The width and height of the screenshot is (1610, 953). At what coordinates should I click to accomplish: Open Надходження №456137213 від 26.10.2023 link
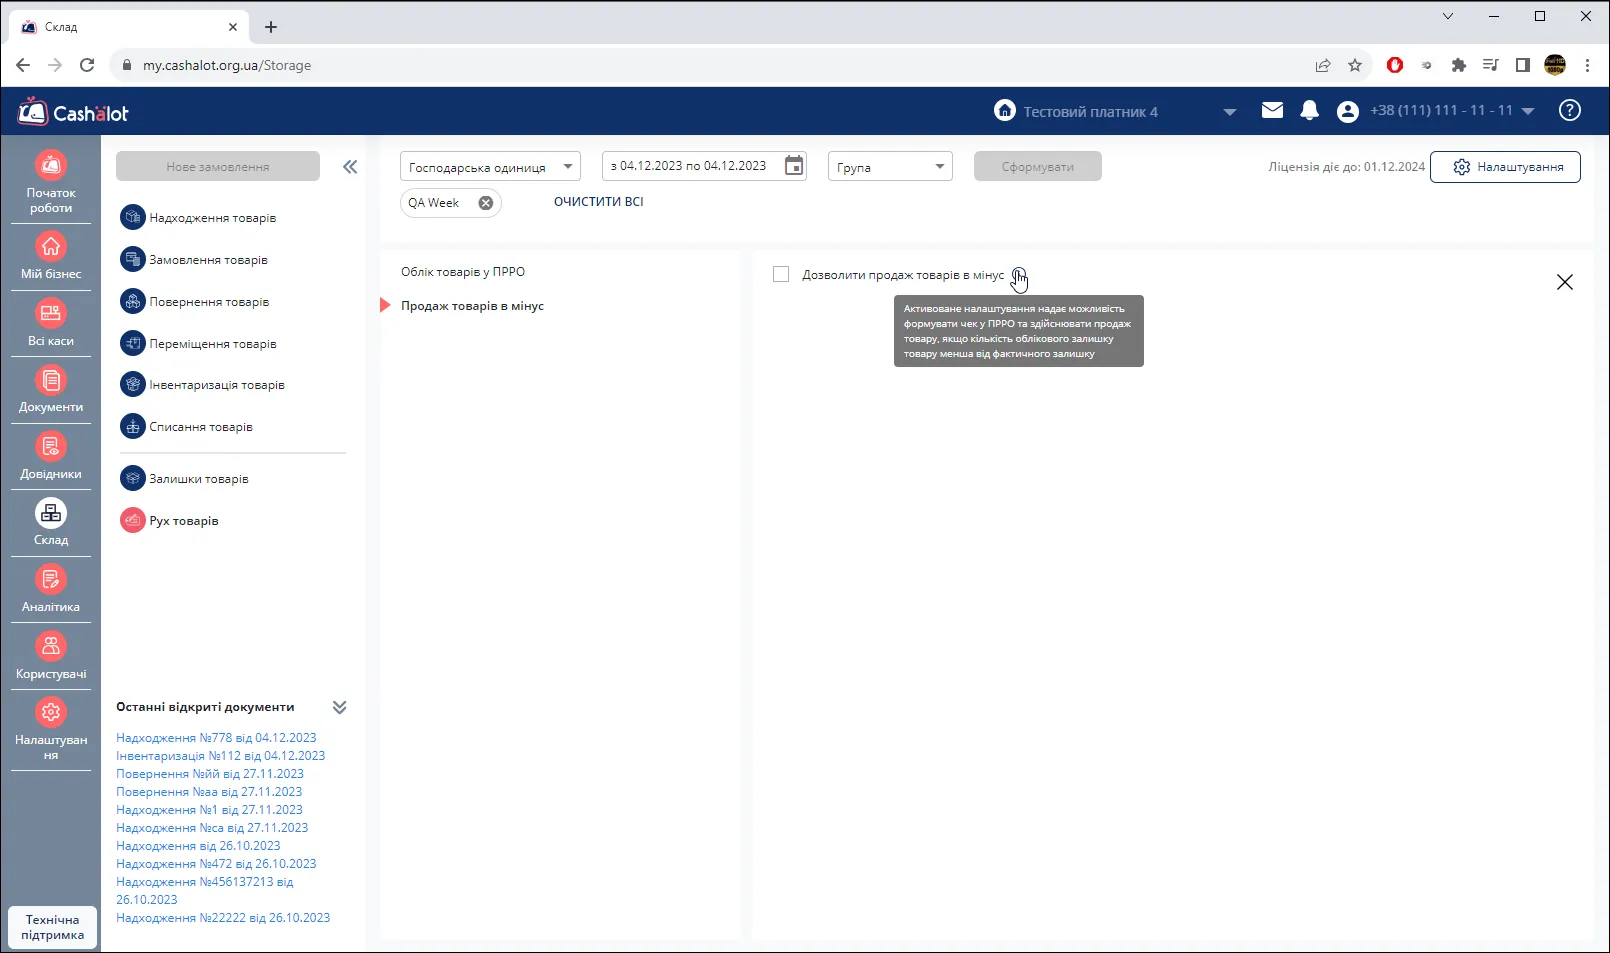tap(205, 890)
